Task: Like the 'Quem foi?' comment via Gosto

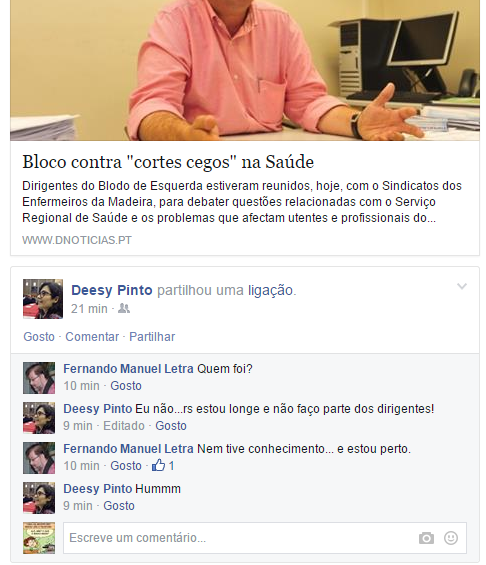Action: click(x=126, y=386)
